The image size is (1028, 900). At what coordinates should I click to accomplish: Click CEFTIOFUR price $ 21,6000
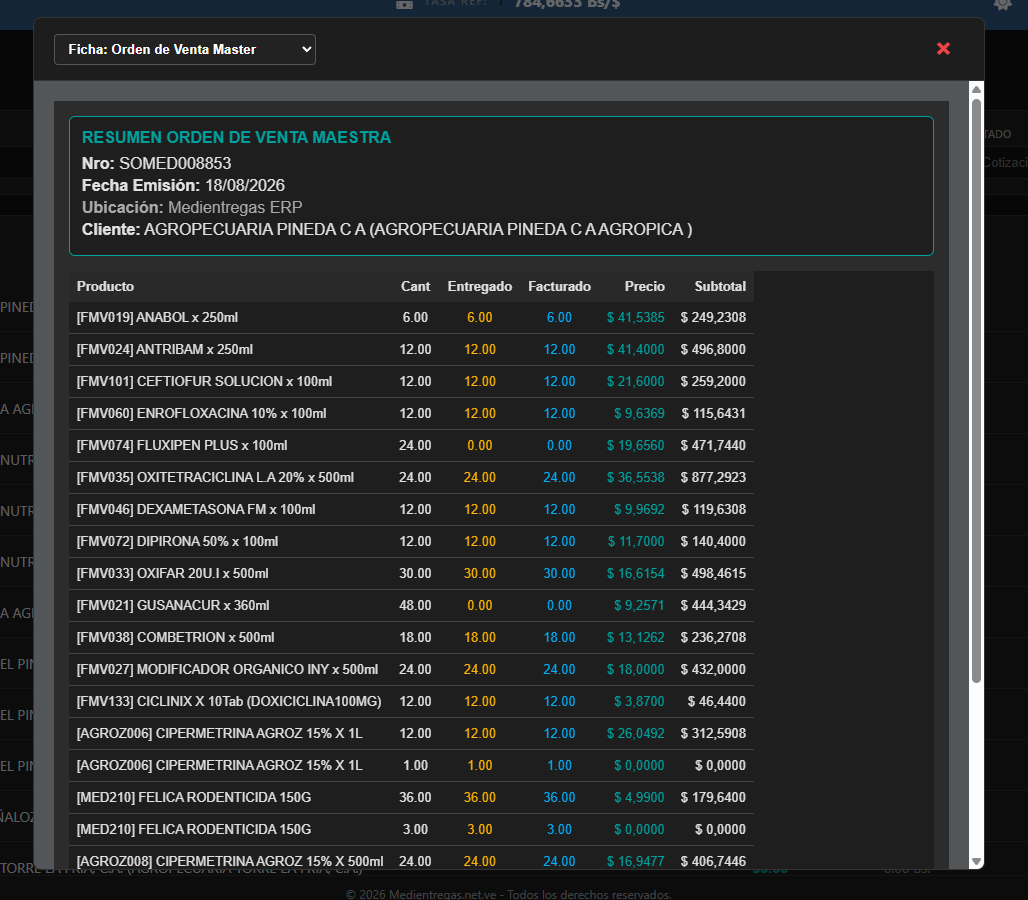coord(635,382)
